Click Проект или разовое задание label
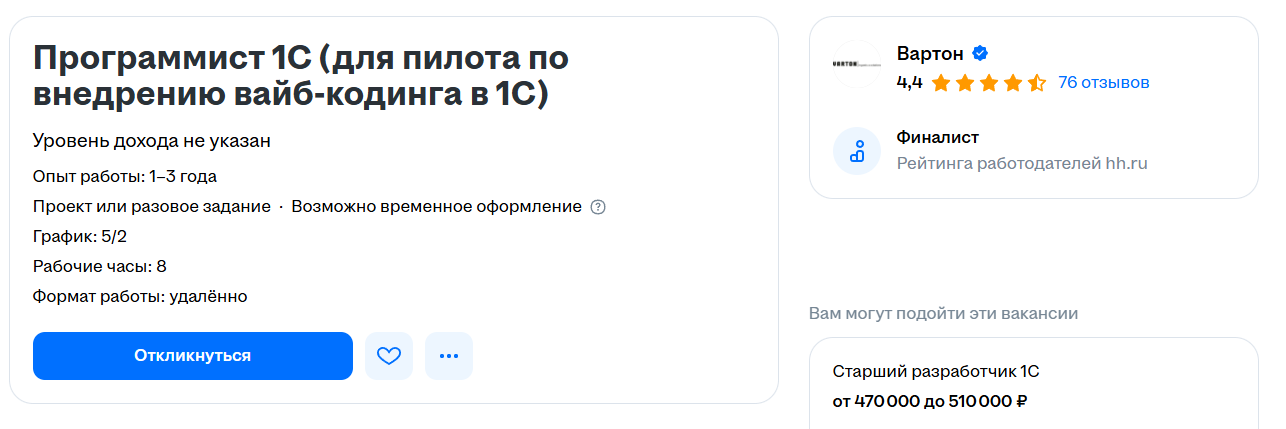The height and width of the screenshot is (429, 1286). click(x=151, y=207)
